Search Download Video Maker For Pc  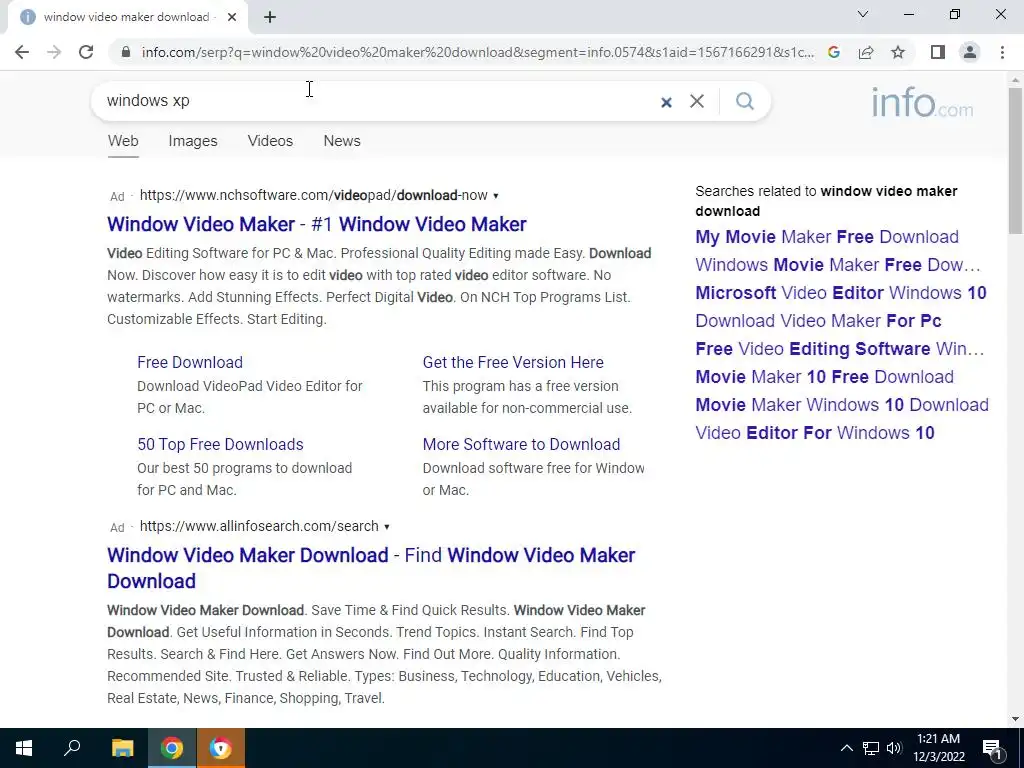pos(818,321)
